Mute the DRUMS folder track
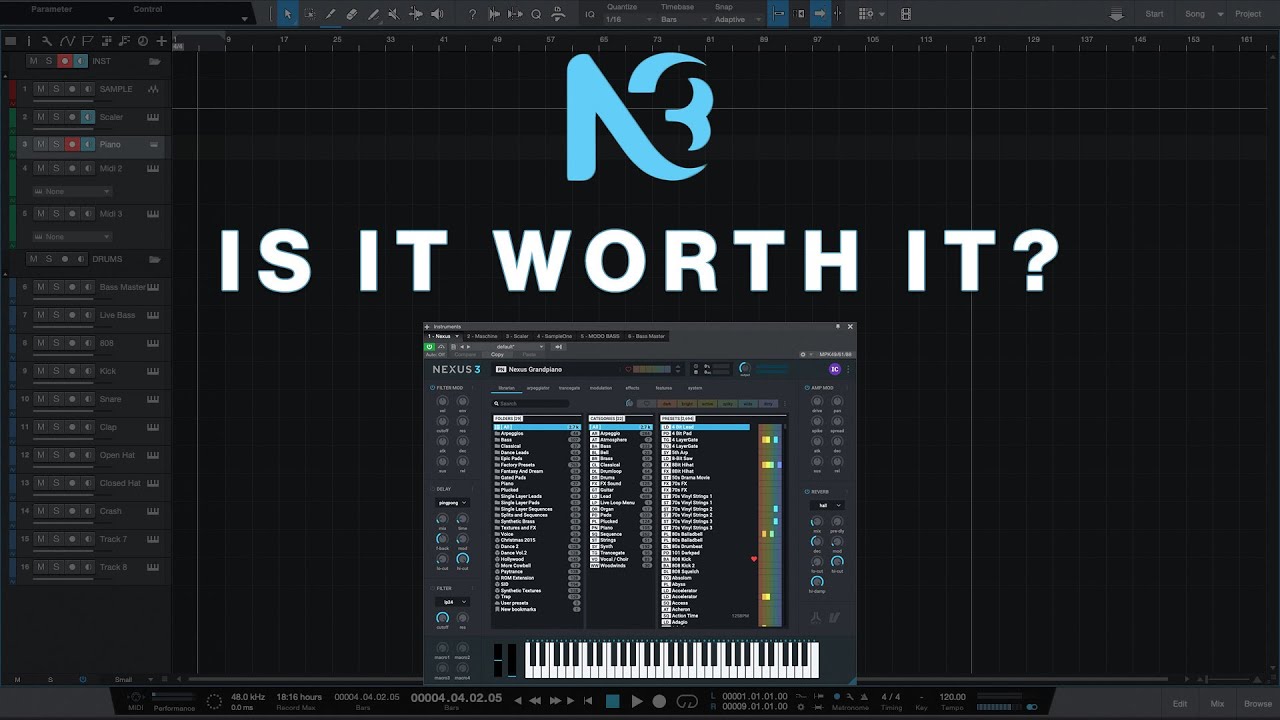Viewport: 1280px width, 720px height. [33, 259]
